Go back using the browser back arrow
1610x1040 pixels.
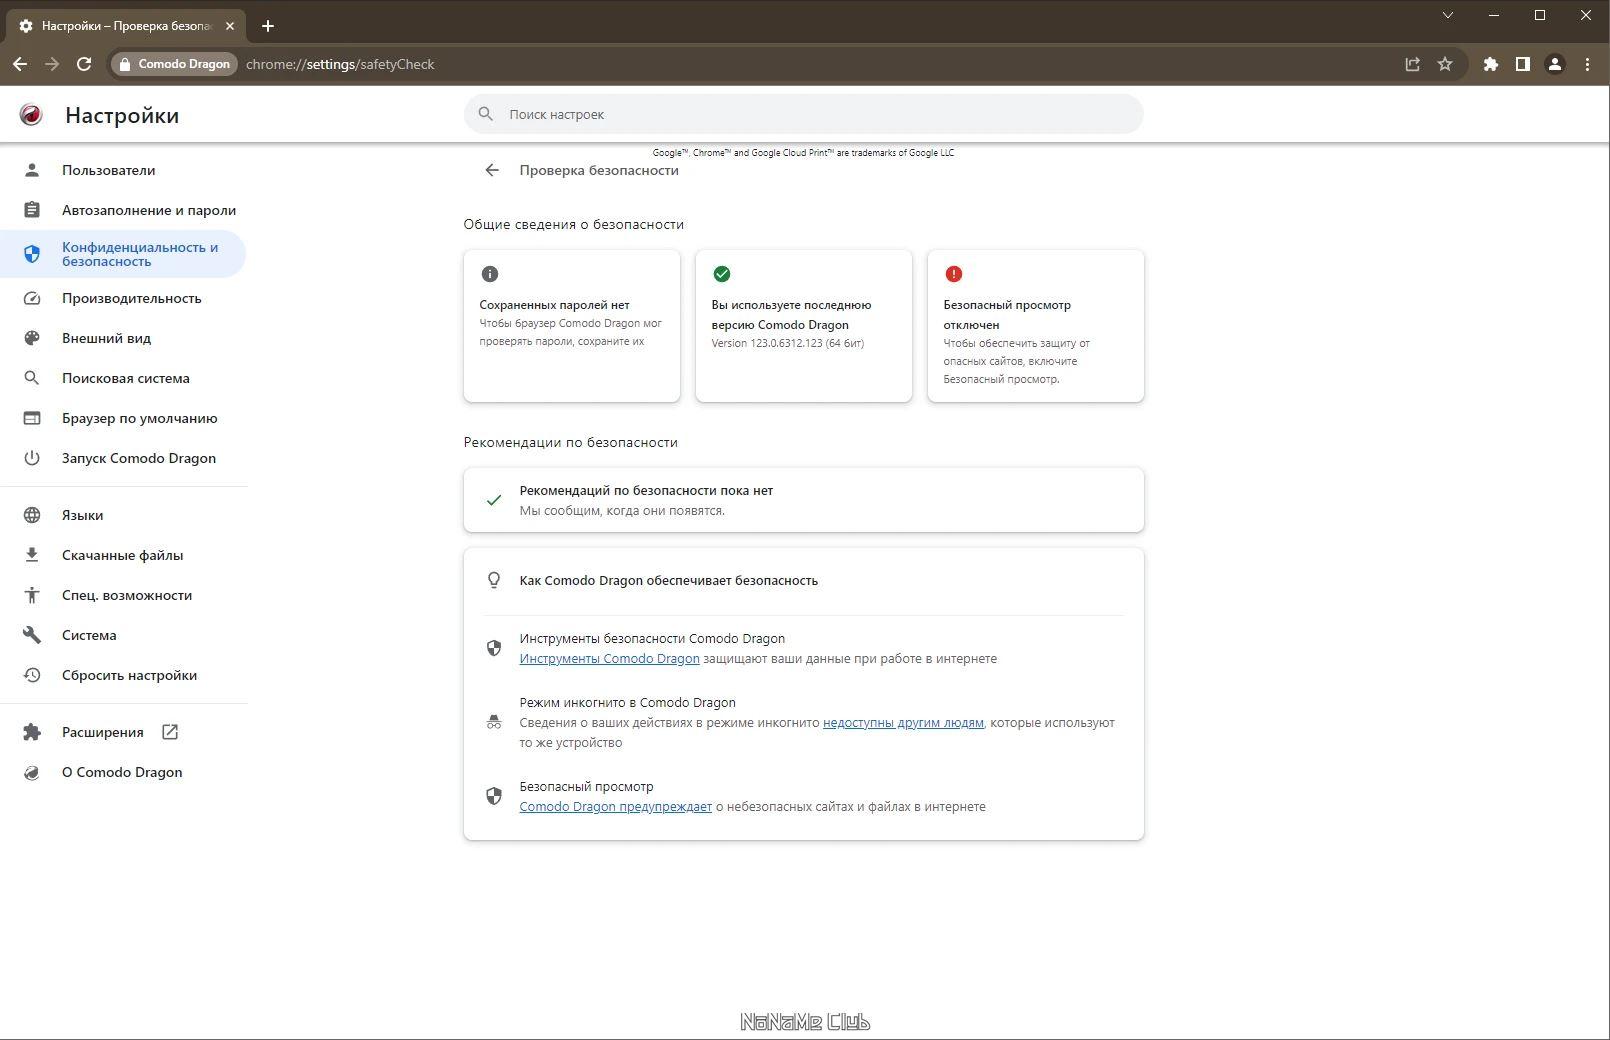tap(20, 64)
